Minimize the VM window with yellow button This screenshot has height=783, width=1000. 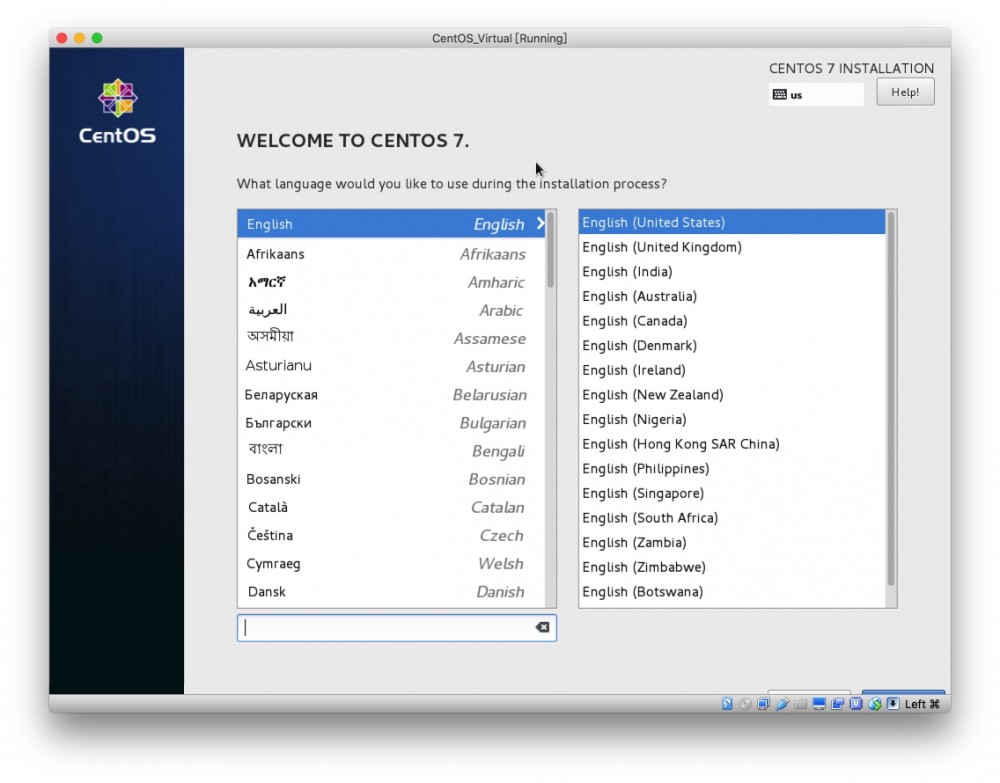click(x=79, y=38)
